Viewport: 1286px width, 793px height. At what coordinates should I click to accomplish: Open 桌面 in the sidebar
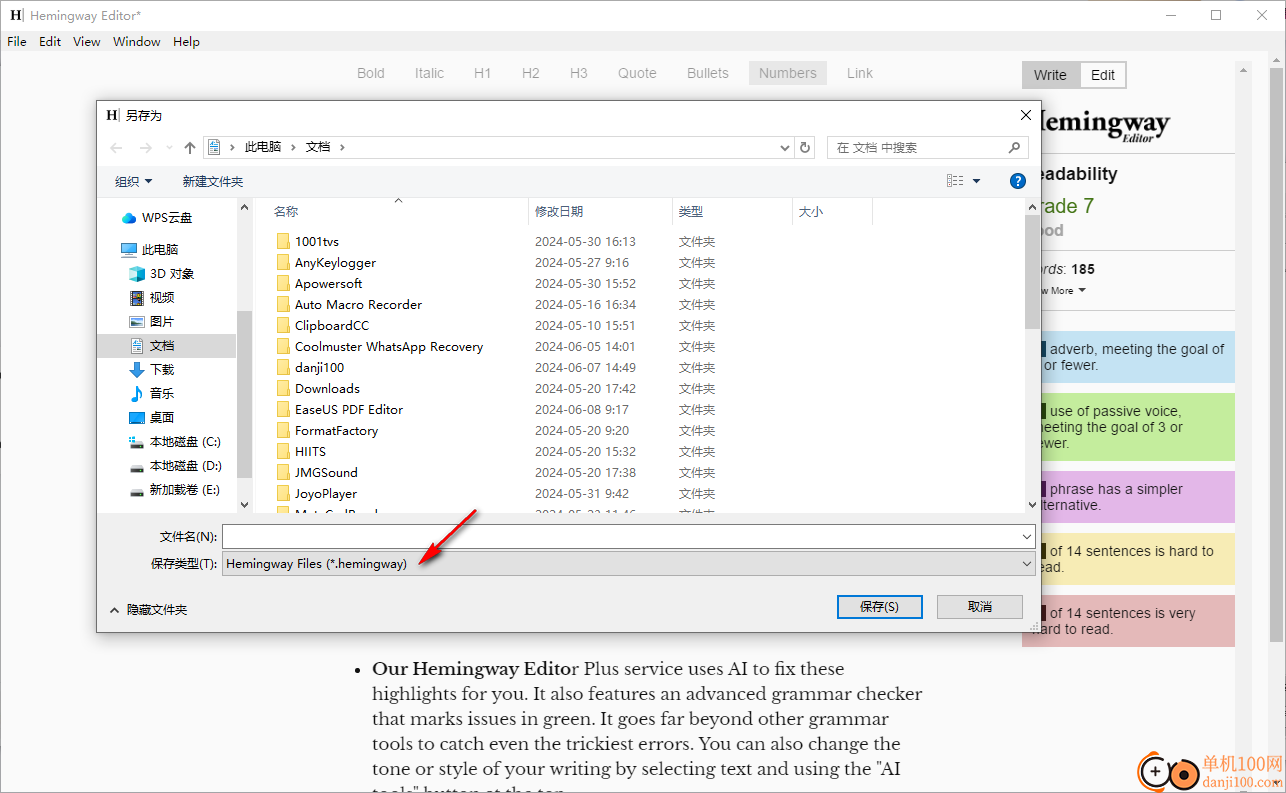[x=152, y=418]
